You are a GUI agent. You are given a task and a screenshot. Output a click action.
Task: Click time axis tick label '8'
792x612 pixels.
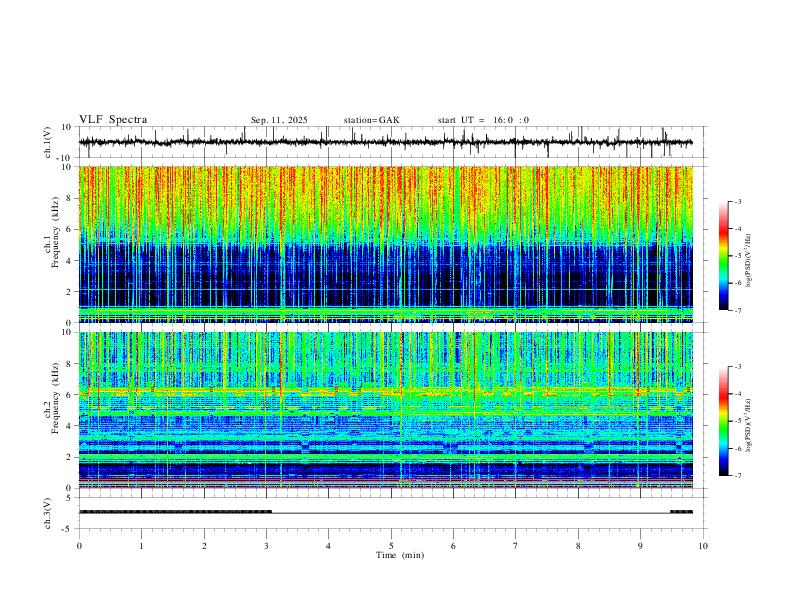pos(578,546)
